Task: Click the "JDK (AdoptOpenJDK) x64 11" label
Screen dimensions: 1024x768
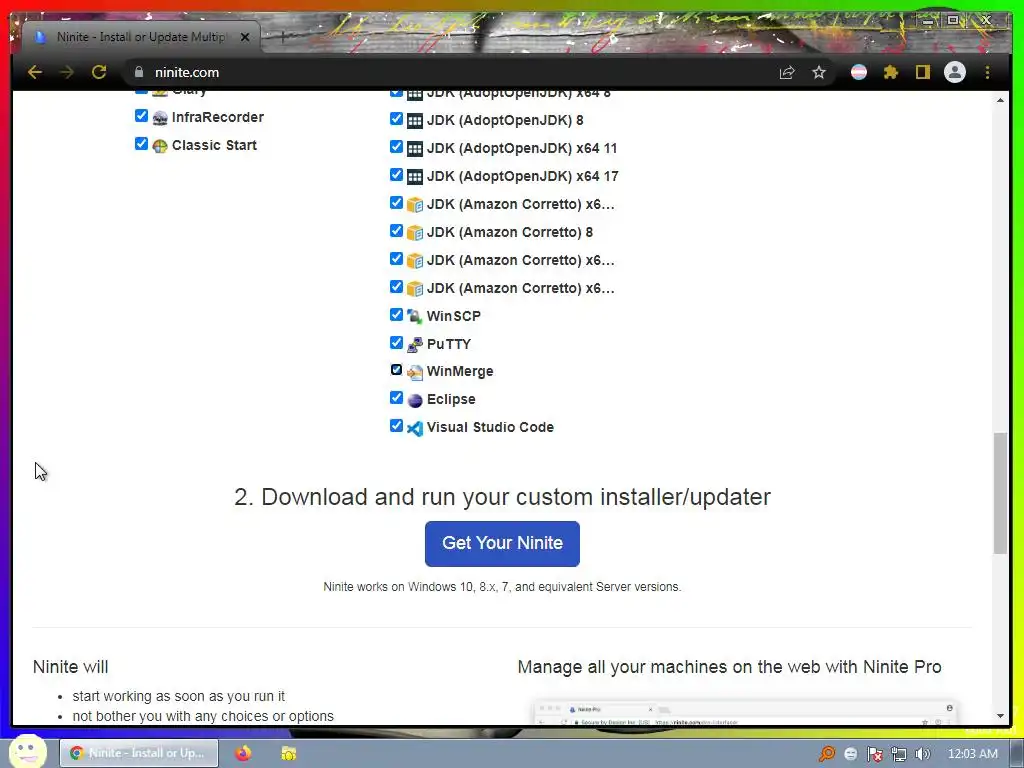Action: [522, 148]
